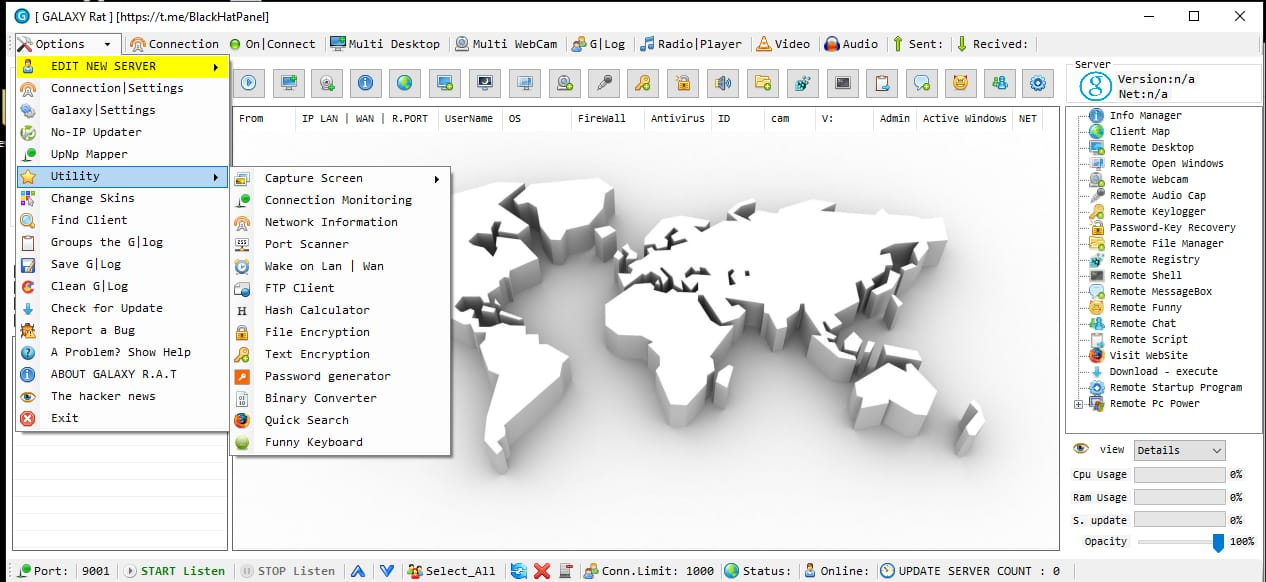Viewport: 1266px width, 582px height.
Task: Click the blue up arrow in status bar
Action: click(x=358, y=571)
